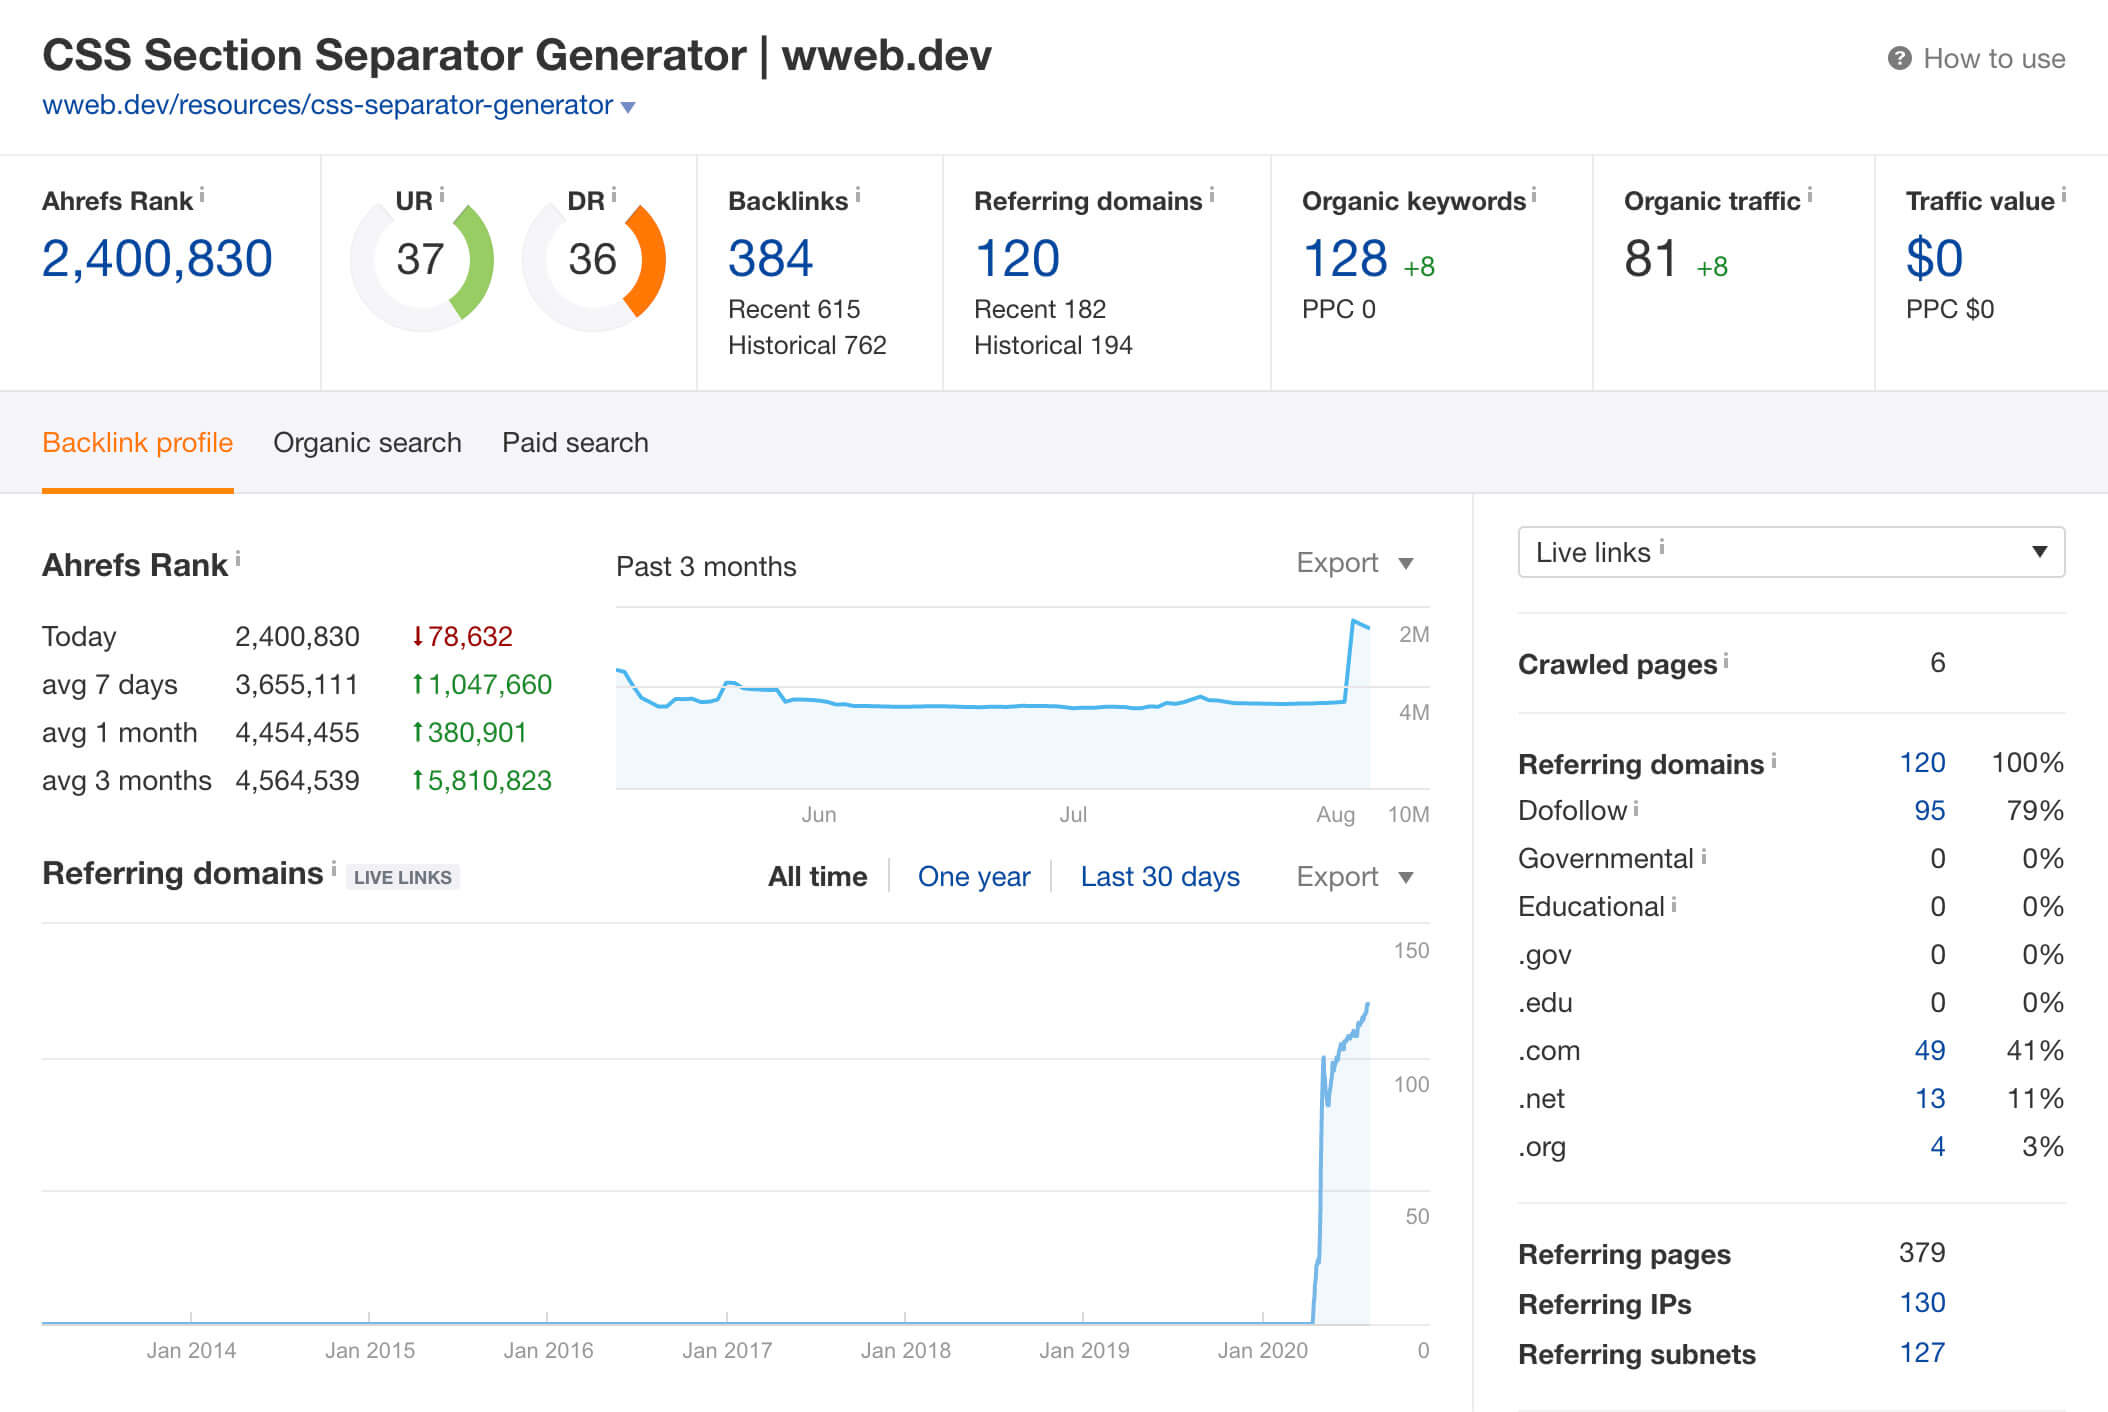Viewport: 2108px width, 1412px height.
Task: Open Referring subnets count 127
Action: click(x=1922, y=1353)
